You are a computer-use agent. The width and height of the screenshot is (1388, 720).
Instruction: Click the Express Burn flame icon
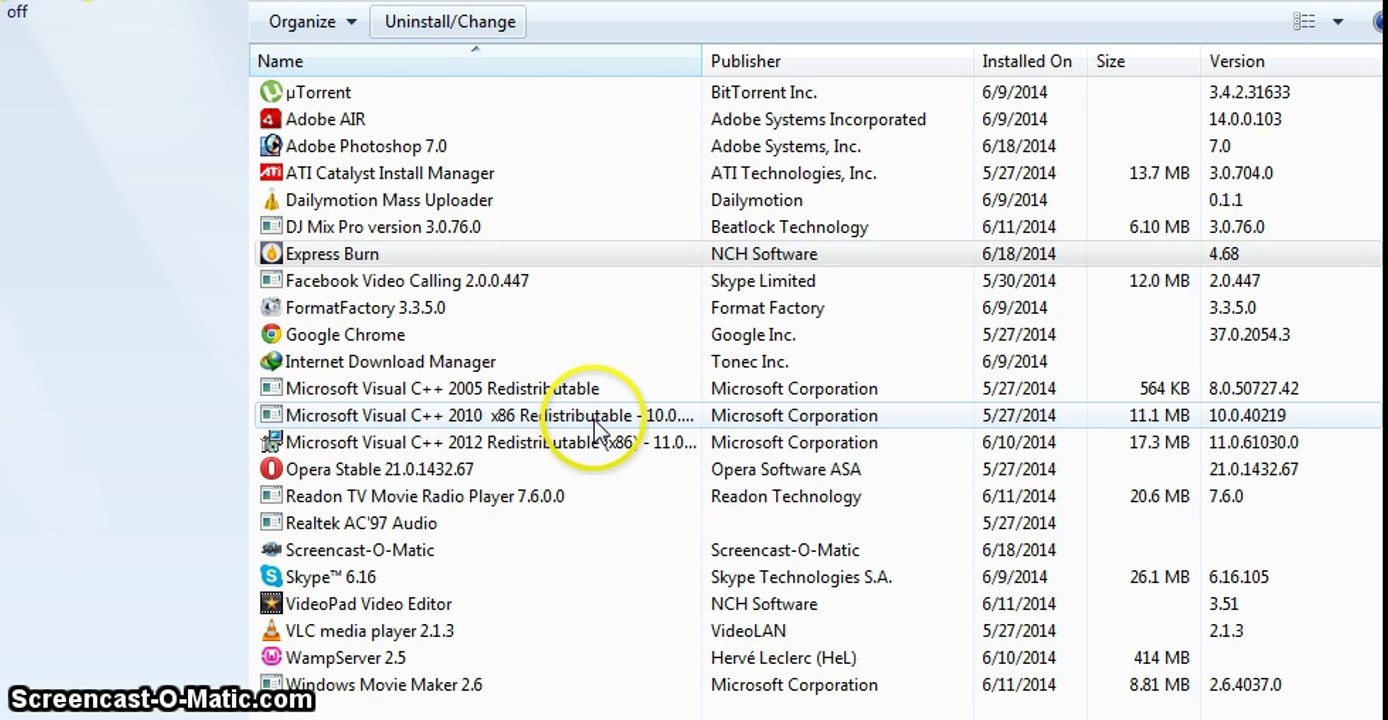click(270, 254)
